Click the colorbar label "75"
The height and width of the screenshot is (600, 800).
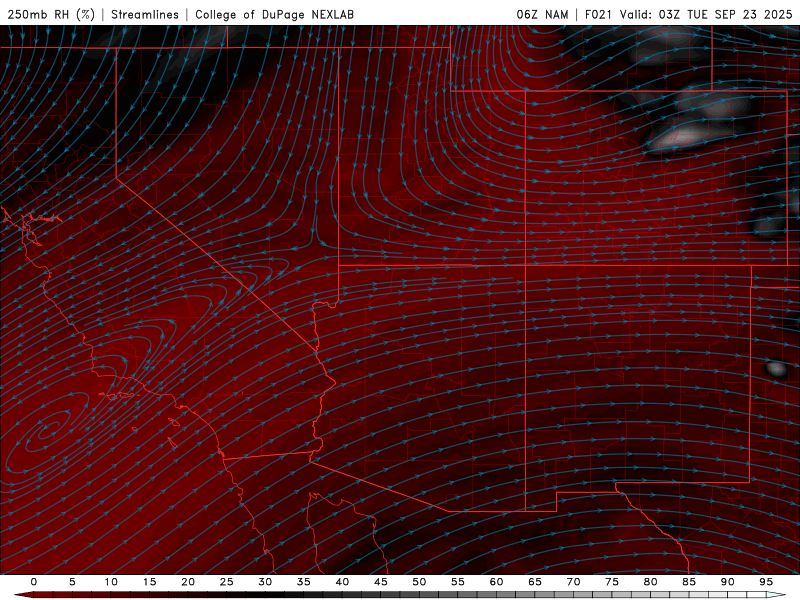(x=612, y=582)
